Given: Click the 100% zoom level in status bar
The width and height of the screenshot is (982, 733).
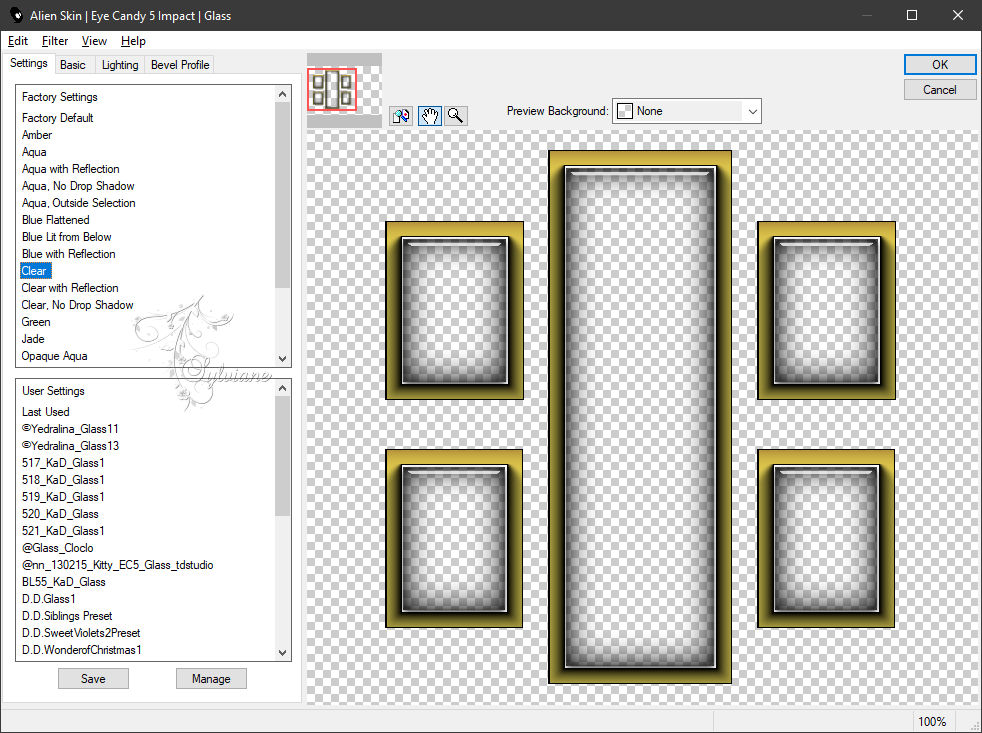Looking at the screenshot, I should pyautogui.click(x=931, y=722).
